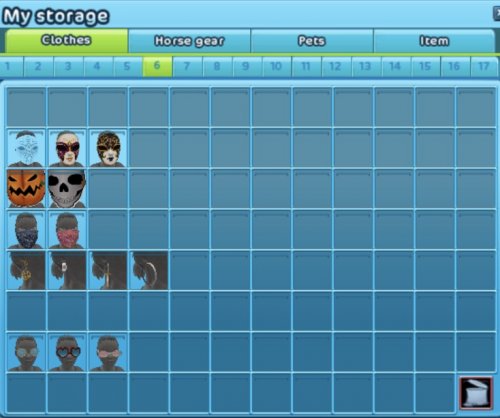
Task: Select the orange pumpkin head mask
Action: [26, 189]
